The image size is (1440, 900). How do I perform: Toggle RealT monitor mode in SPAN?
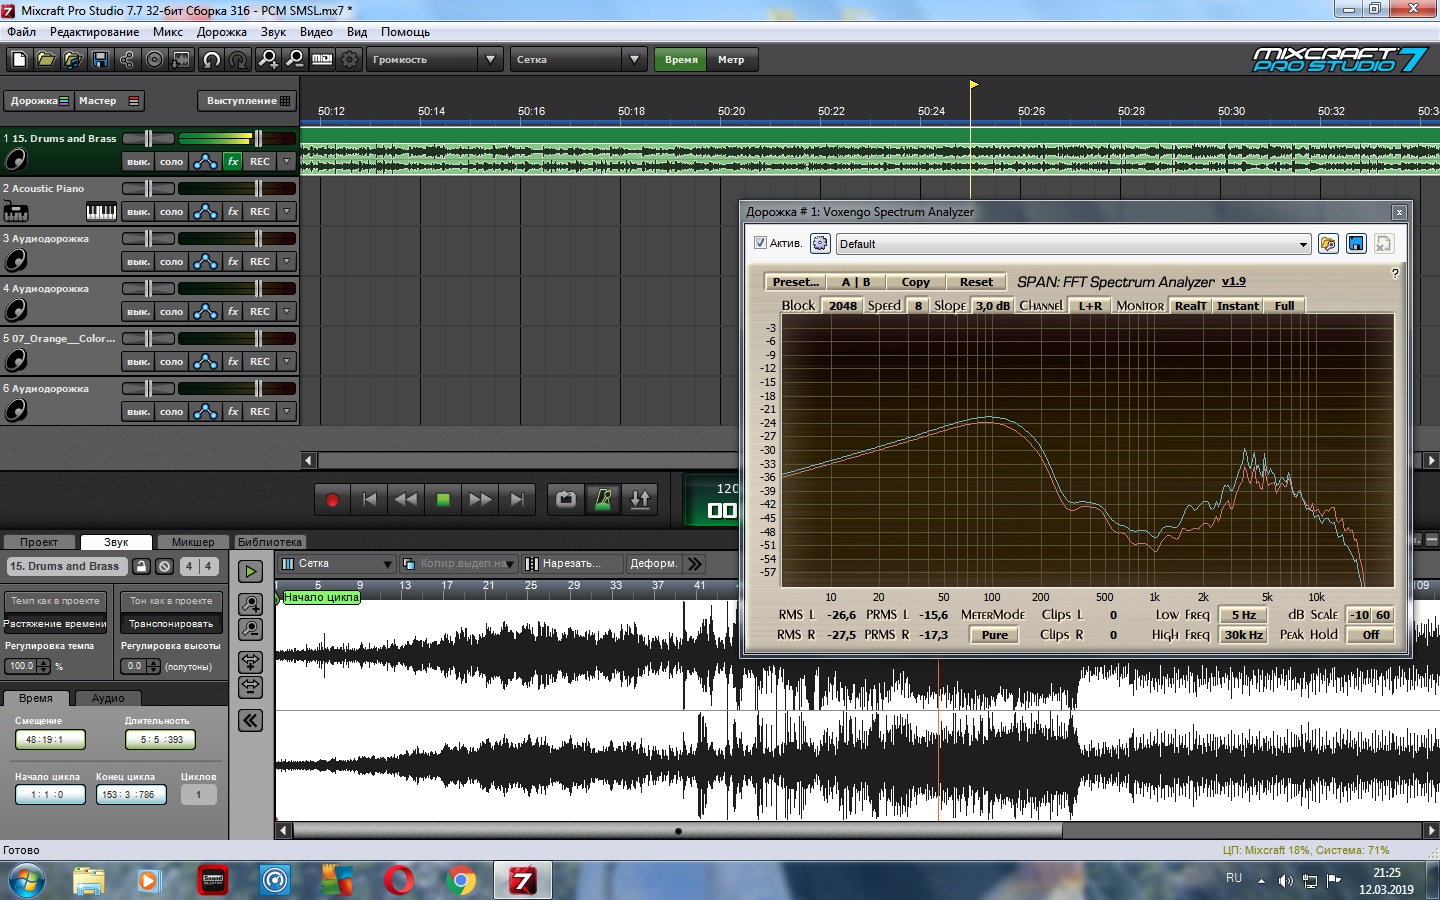(x=1190, y=306)
